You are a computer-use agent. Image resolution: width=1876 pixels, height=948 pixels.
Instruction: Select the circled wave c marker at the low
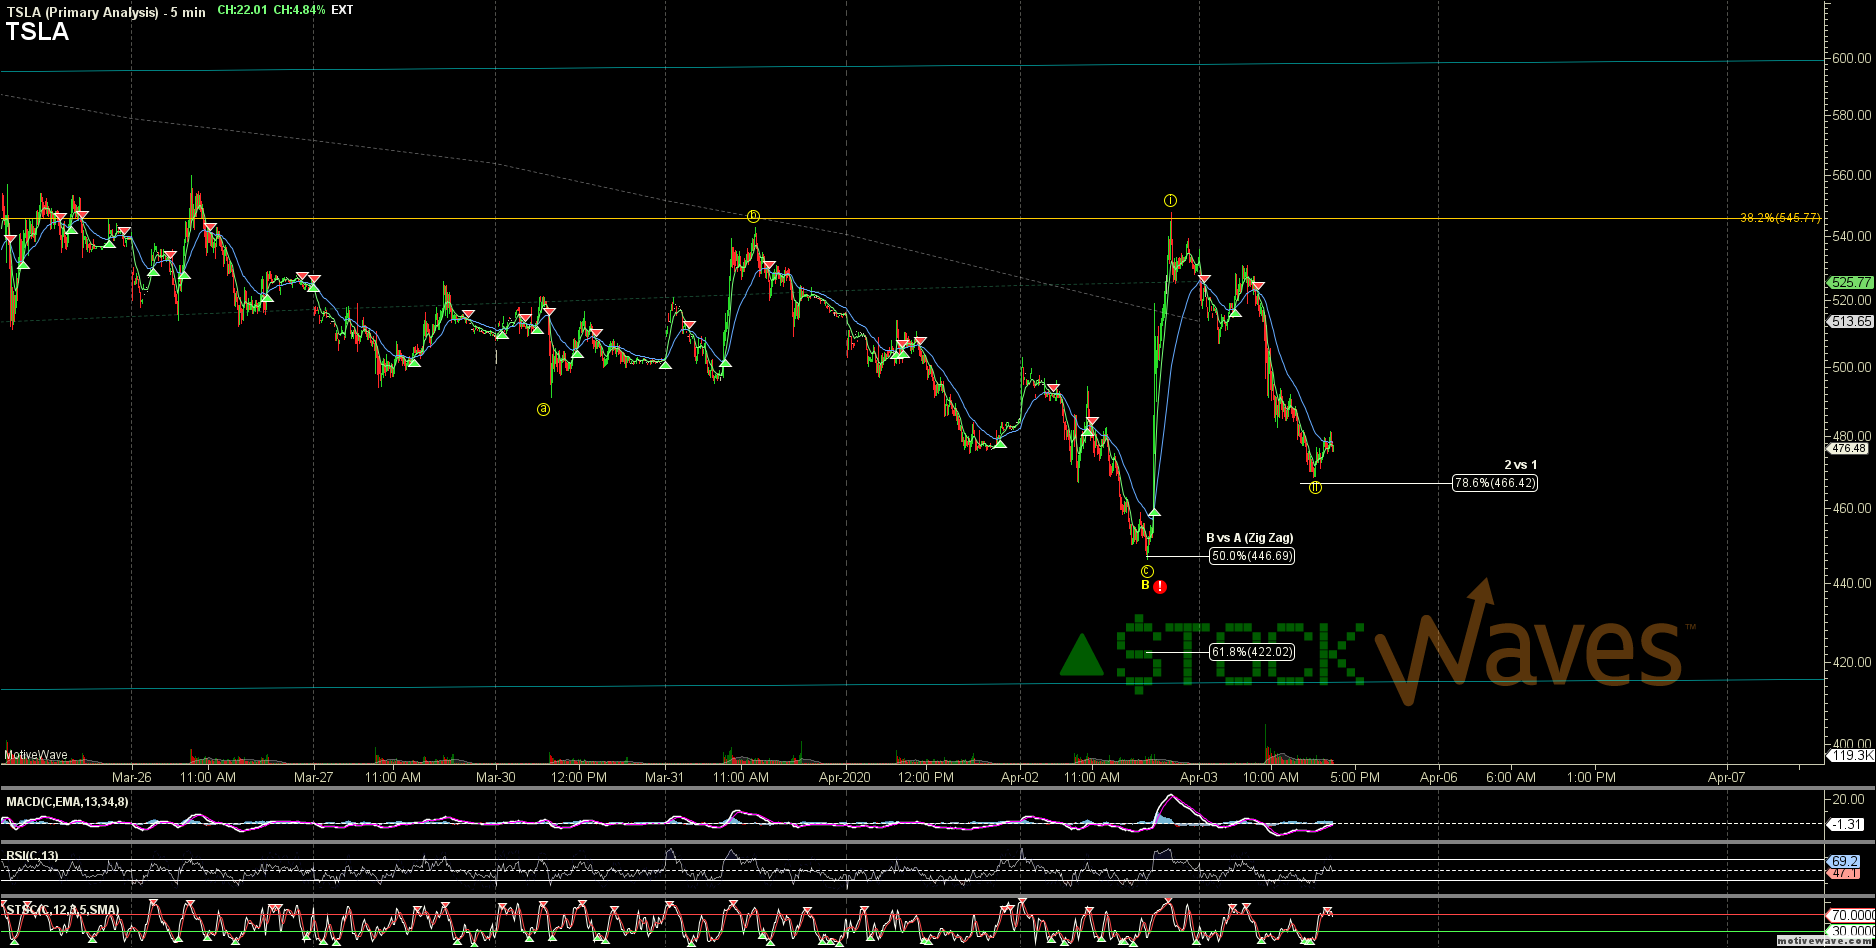point(1146,571)
